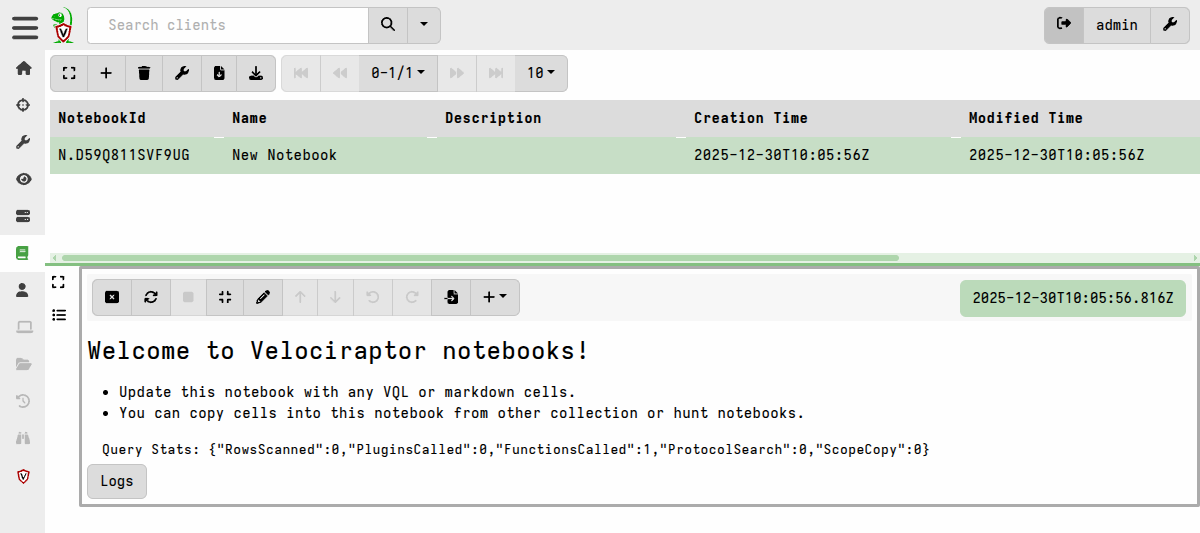
Task: Open the page size dropdown showing 10
Action: click(x=541, y=73)
